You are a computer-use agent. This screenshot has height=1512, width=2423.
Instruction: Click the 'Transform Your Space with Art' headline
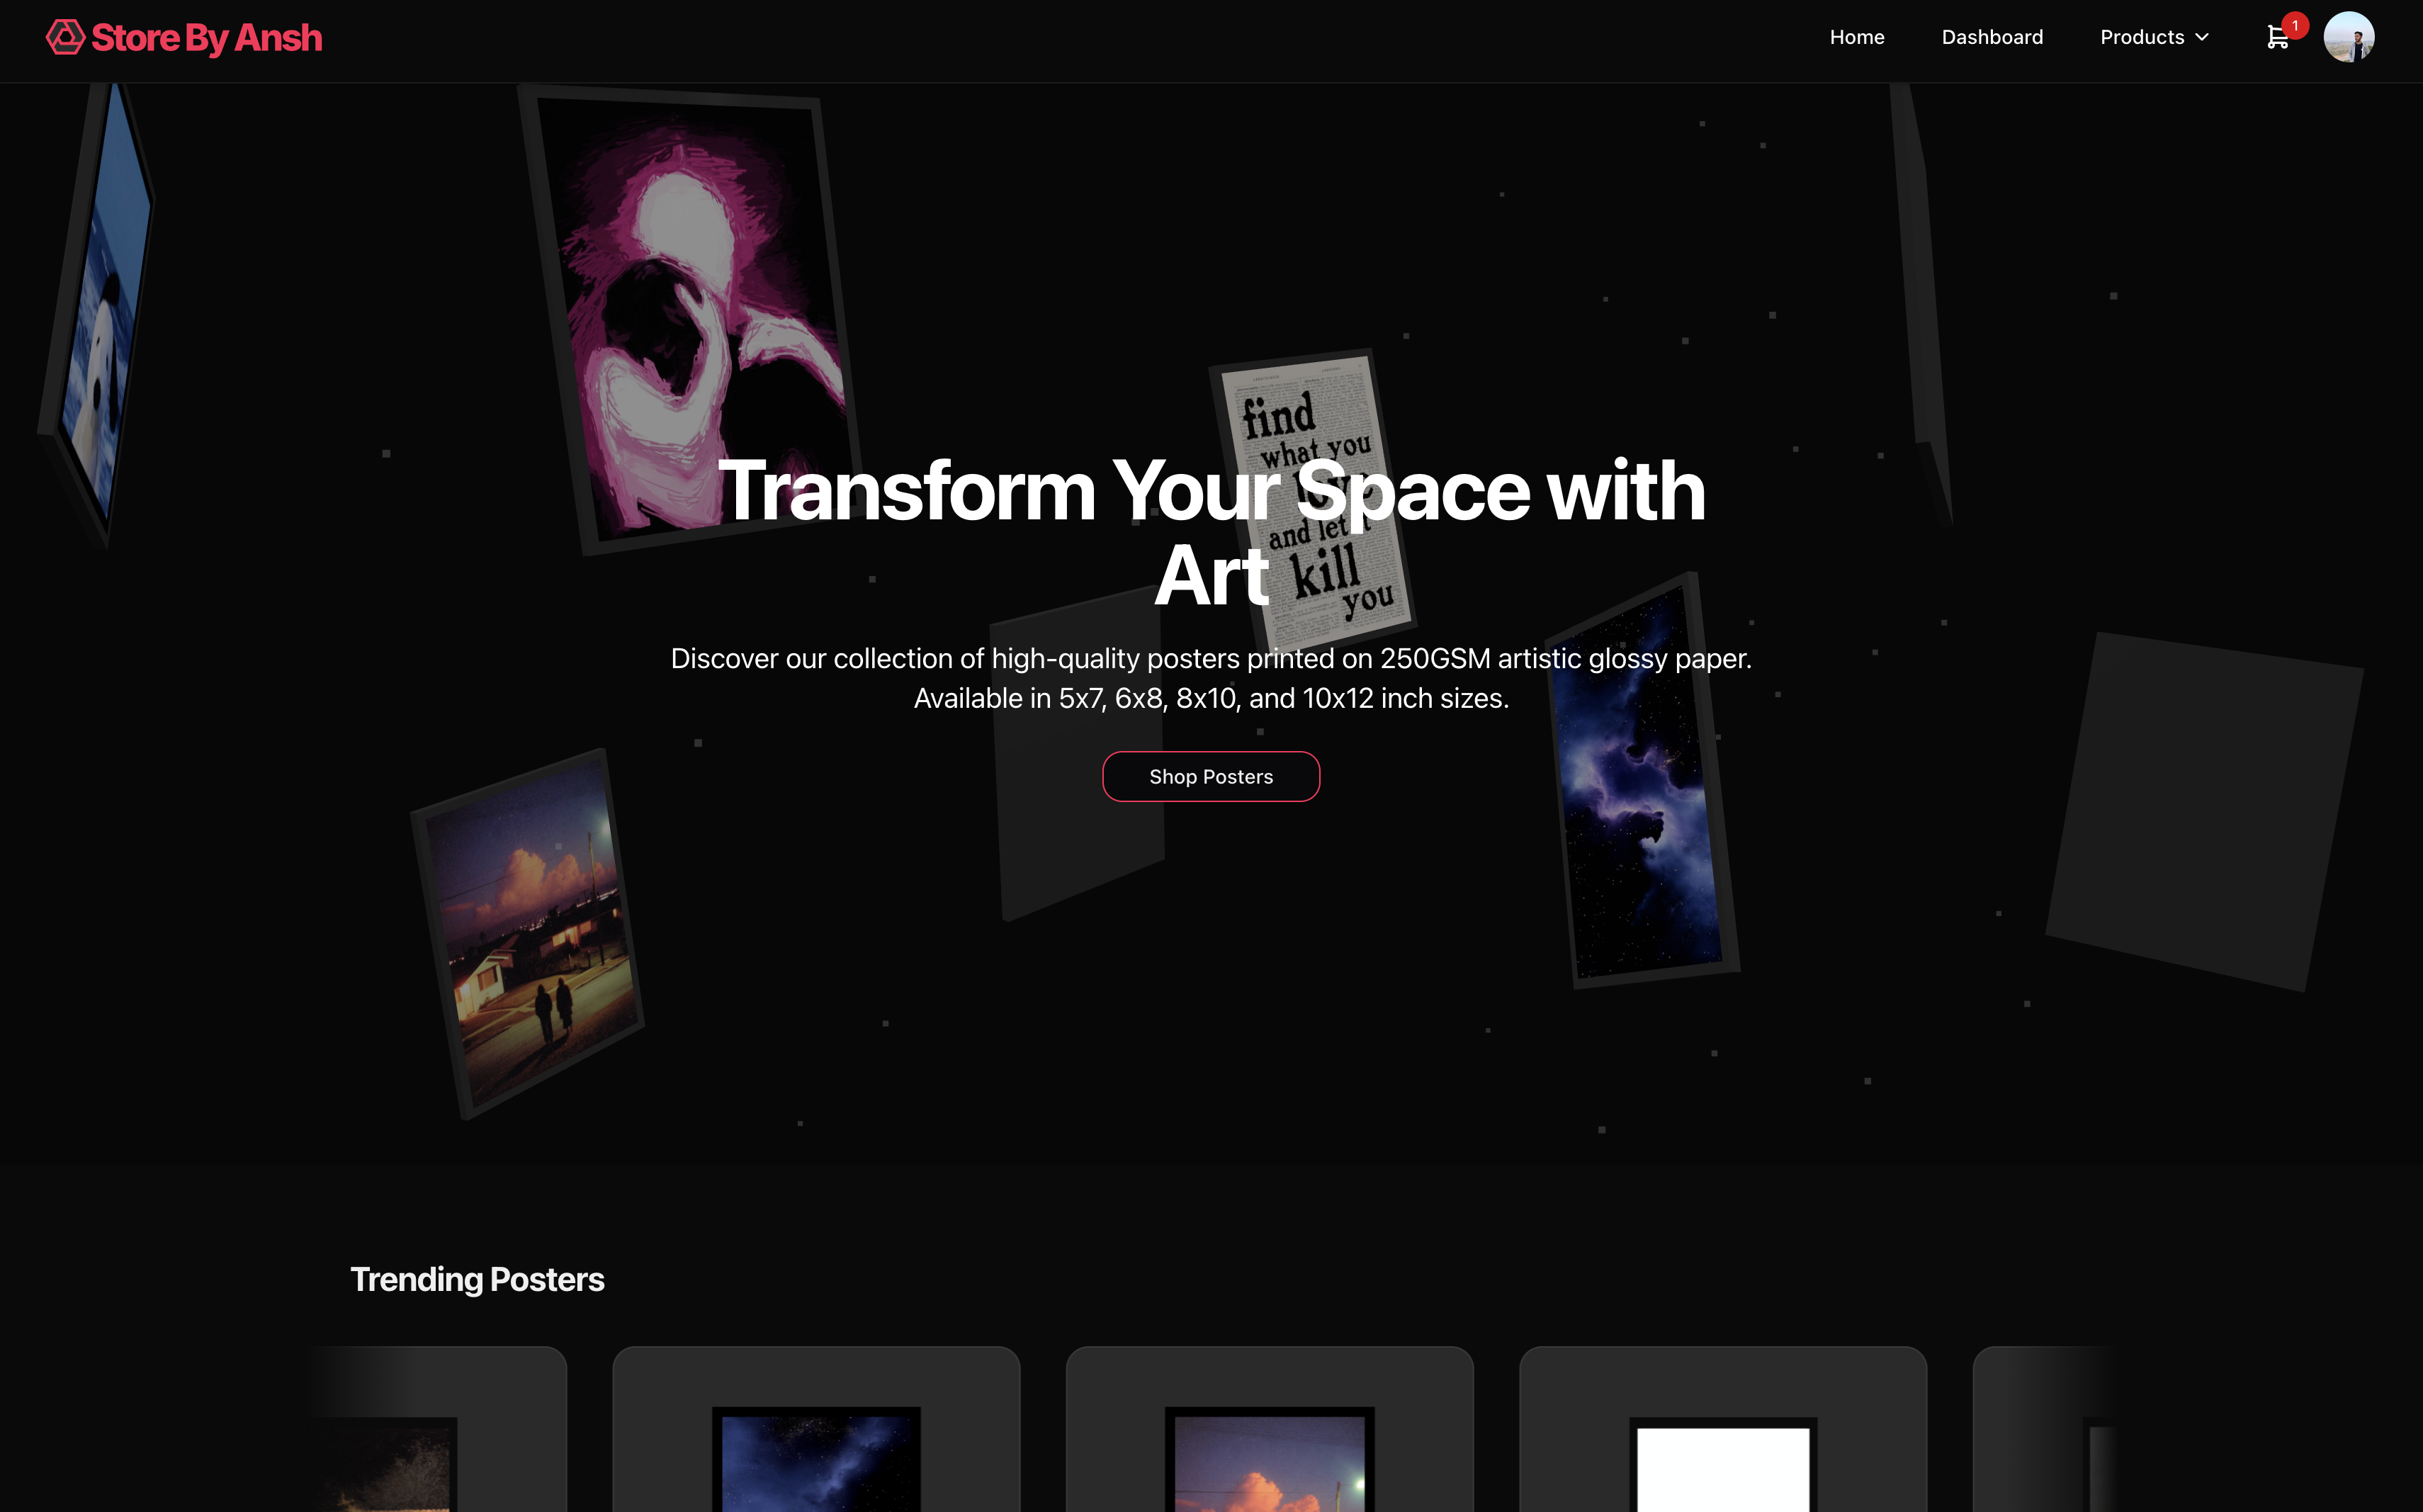click(x=1211, y=532)
